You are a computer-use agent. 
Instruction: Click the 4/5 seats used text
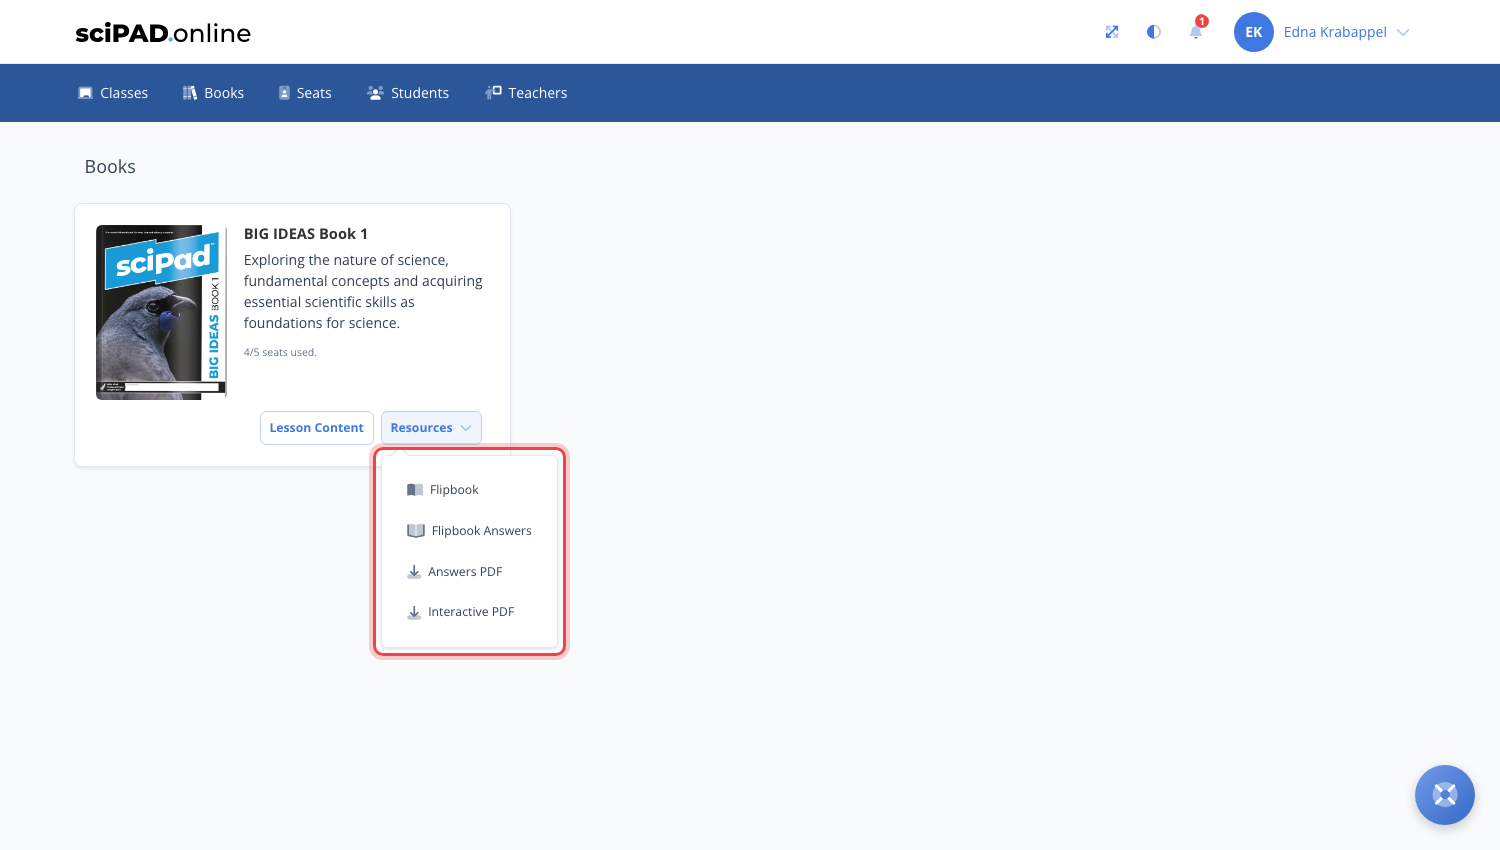pos(280,353)
